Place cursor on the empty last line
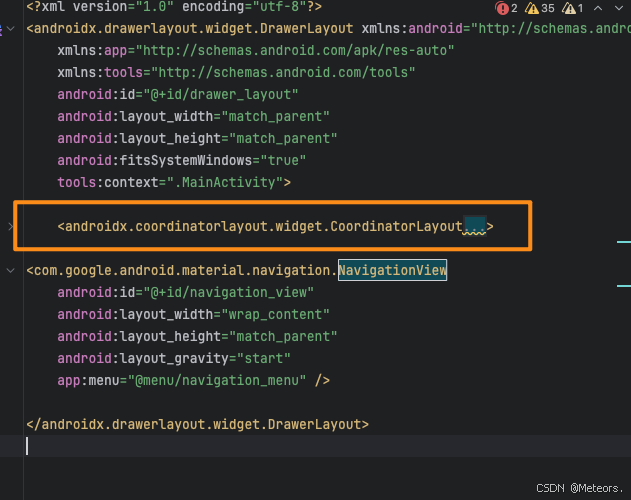Screen dimensions: 631x500 coord(316,446)
